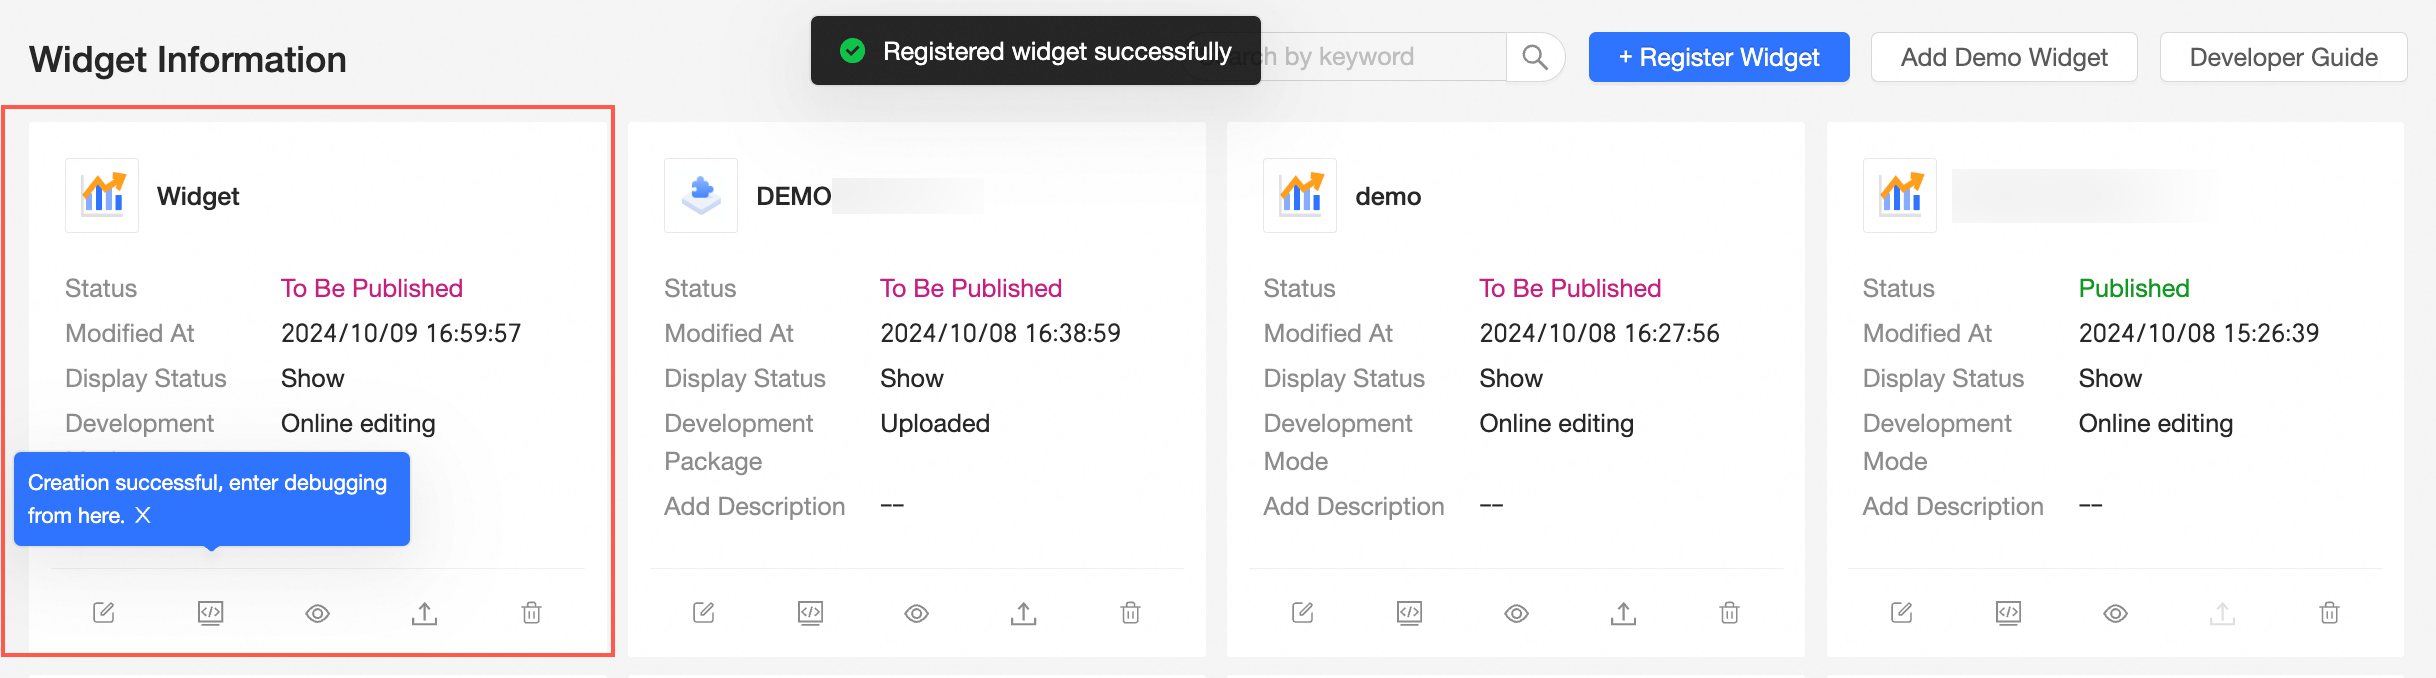The height and width of the screenshot is (678, 2436).
Task: Edit the Published widget card pencil icon
Action: [x=1901, y=612]
